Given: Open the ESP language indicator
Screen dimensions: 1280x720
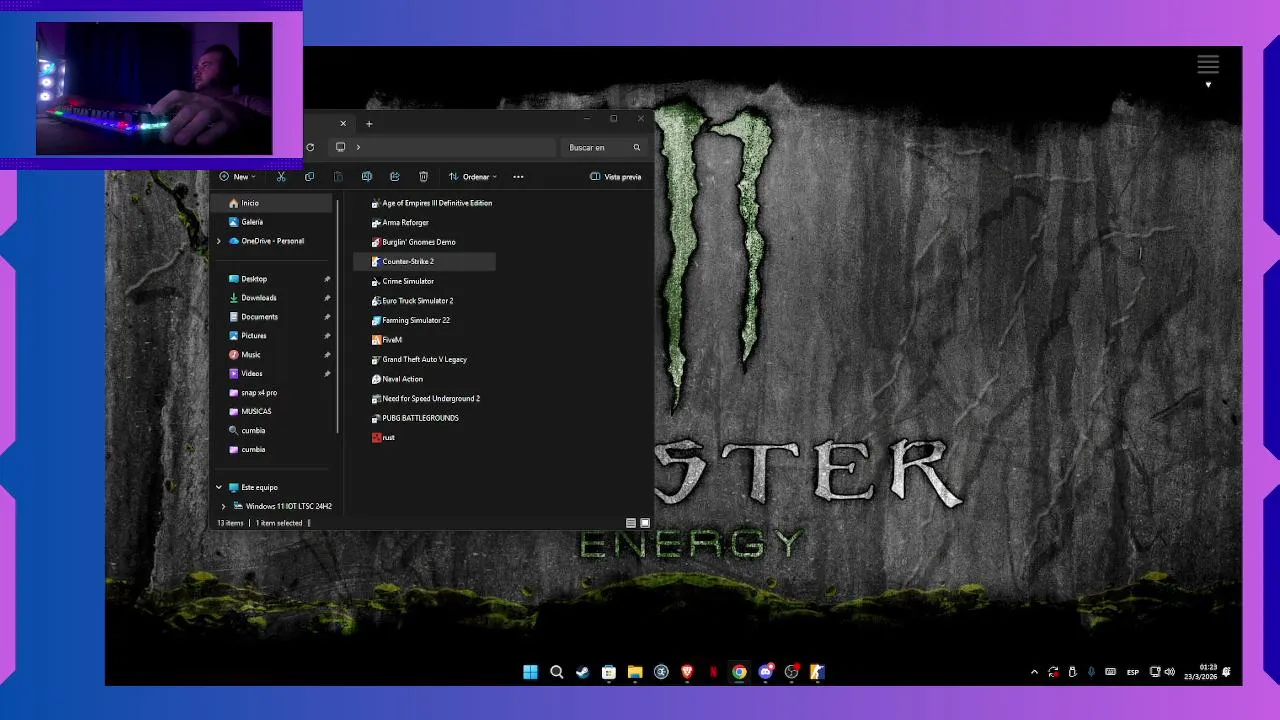Looking at the screenshot, I should [x=1133, y=672].
